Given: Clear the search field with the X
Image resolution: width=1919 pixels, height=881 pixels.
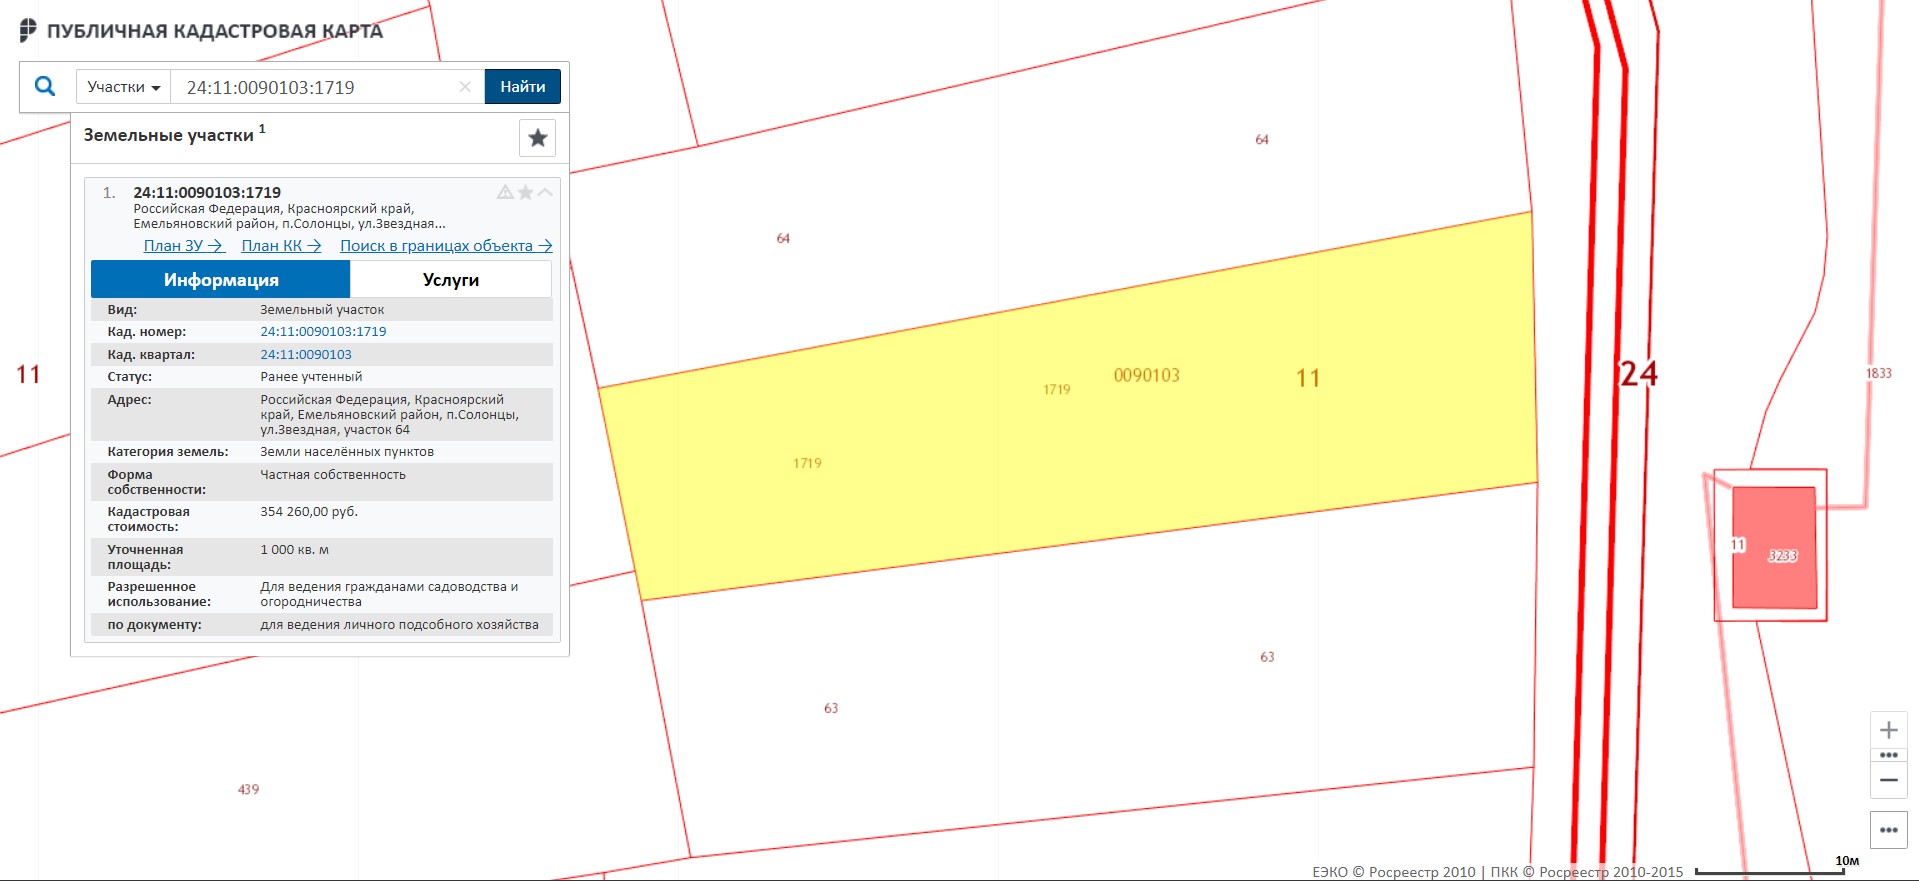Looking at the screenshot, I should pos(465,87).
